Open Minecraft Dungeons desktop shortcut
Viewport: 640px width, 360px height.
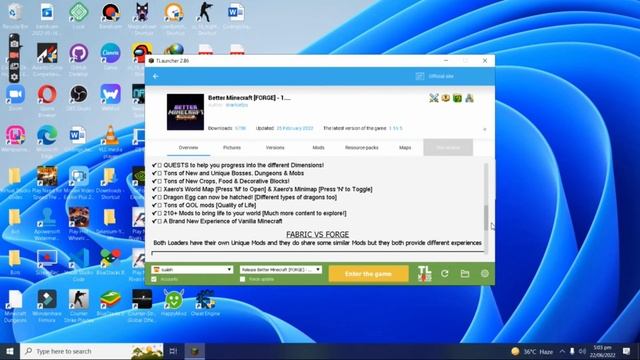15,306
